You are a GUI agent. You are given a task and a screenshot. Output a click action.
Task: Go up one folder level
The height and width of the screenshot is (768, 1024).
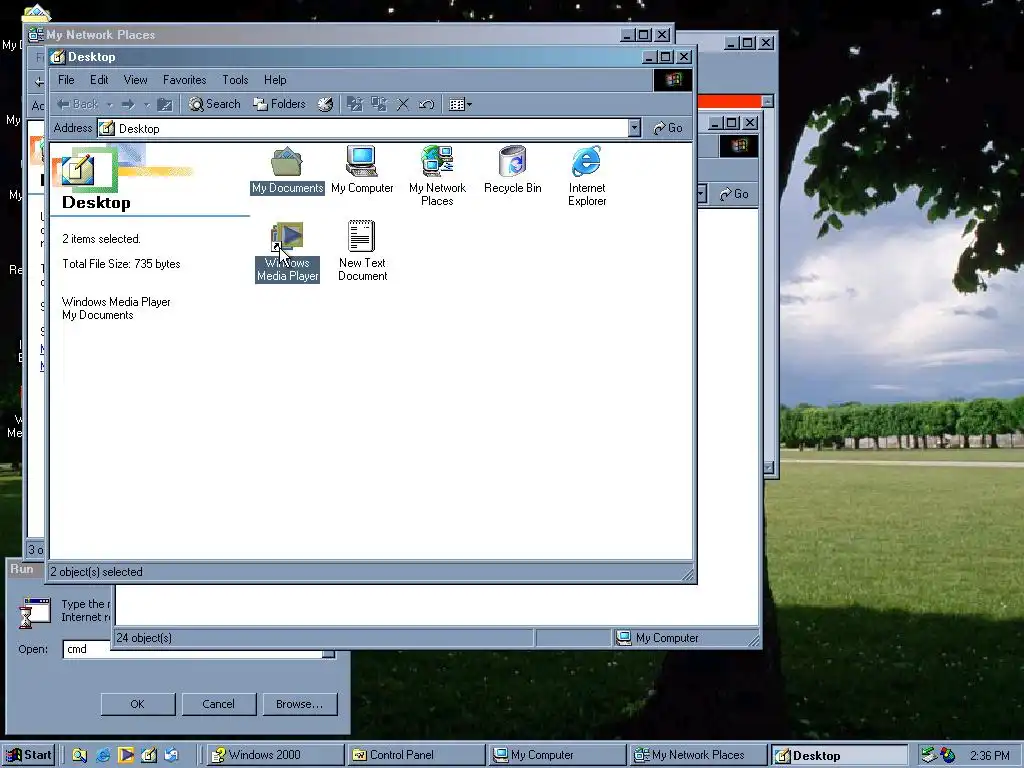point(165,104)
